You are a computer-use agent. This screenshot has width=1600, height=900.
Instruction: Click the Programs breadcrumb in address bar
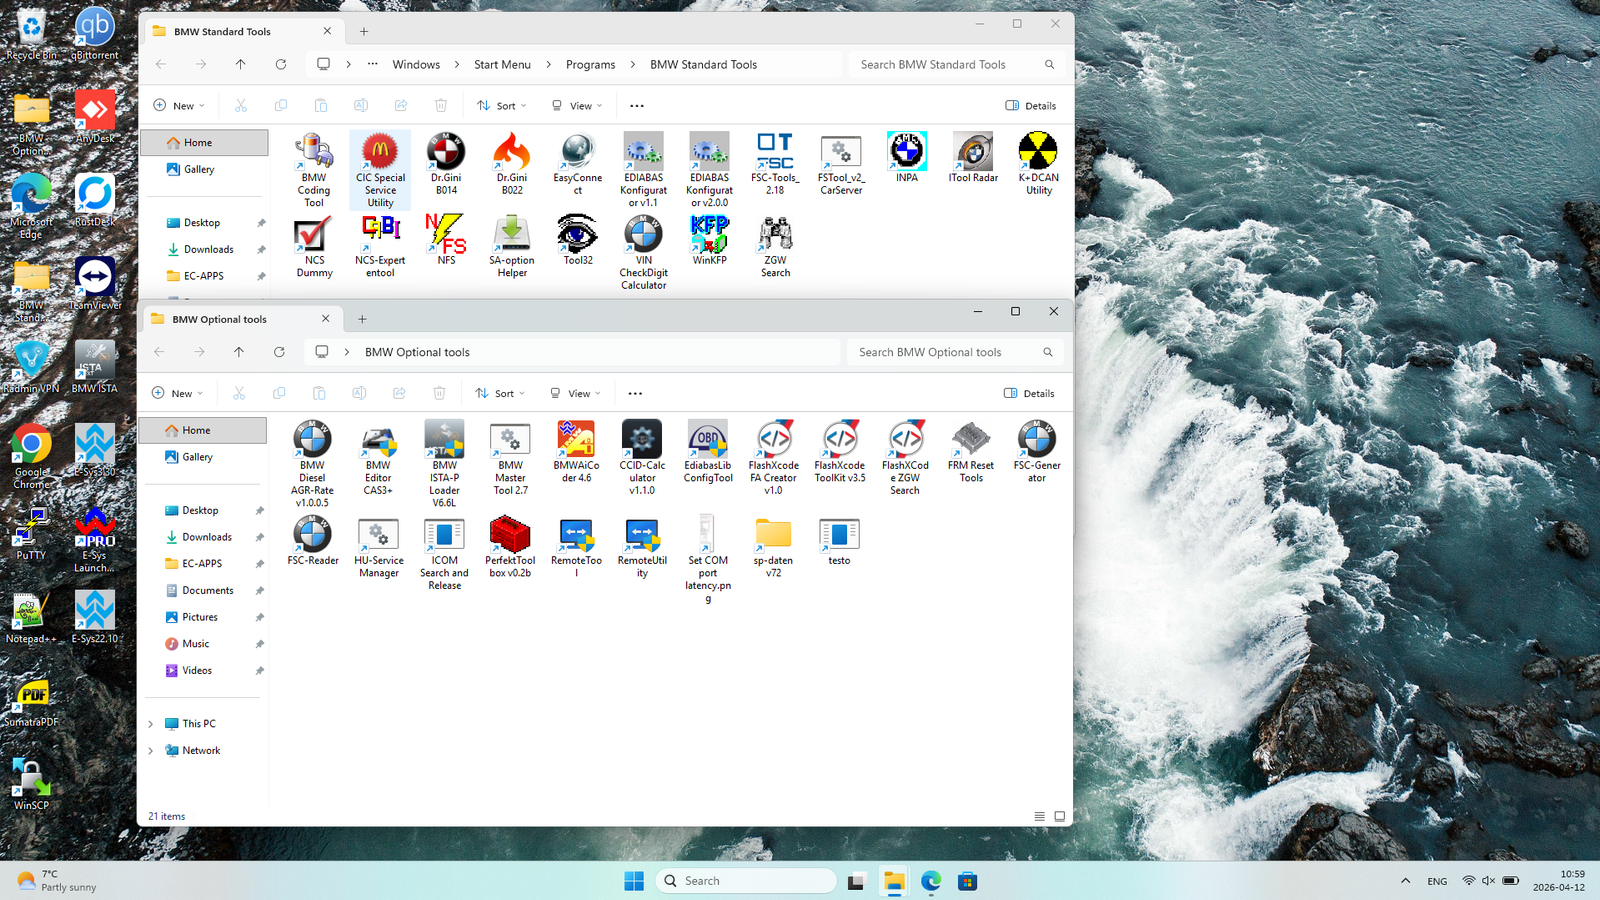tap(590, 65)
